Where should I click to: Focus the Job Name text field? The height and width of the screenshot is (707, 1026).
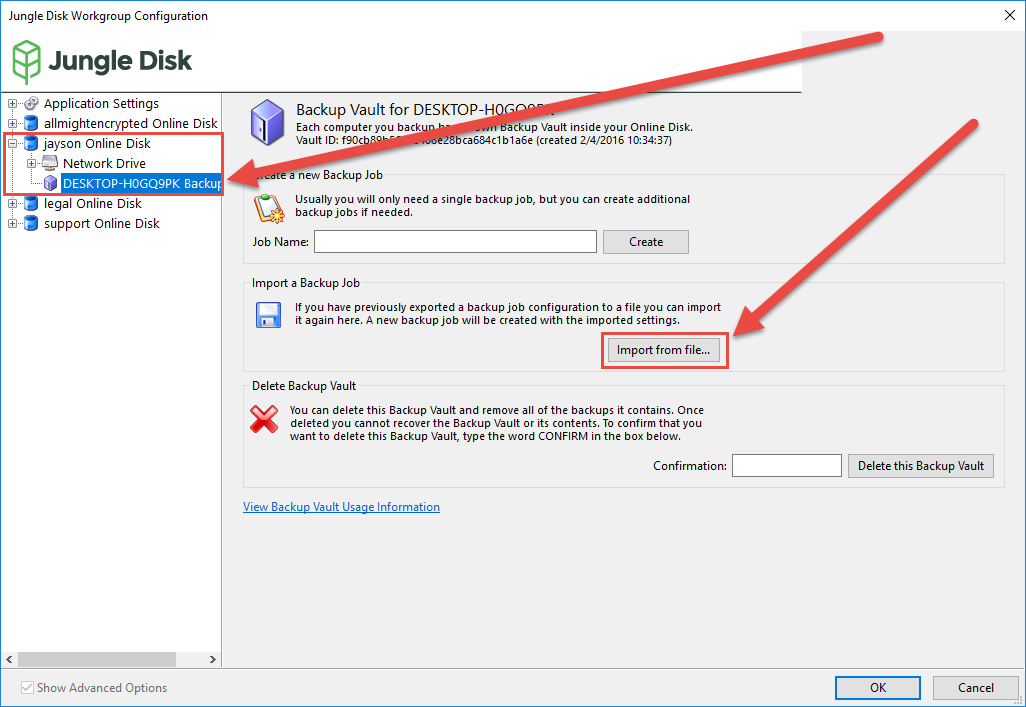click(x=455, y=242)
